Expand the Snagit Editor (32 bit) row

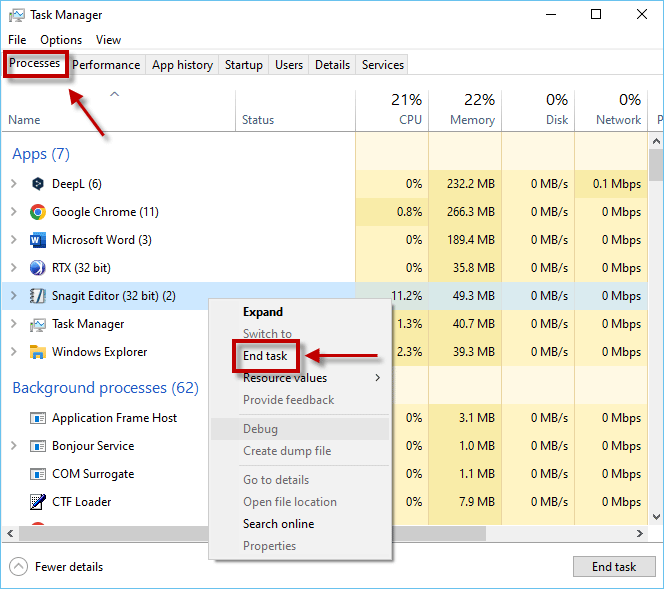point(14,296)
